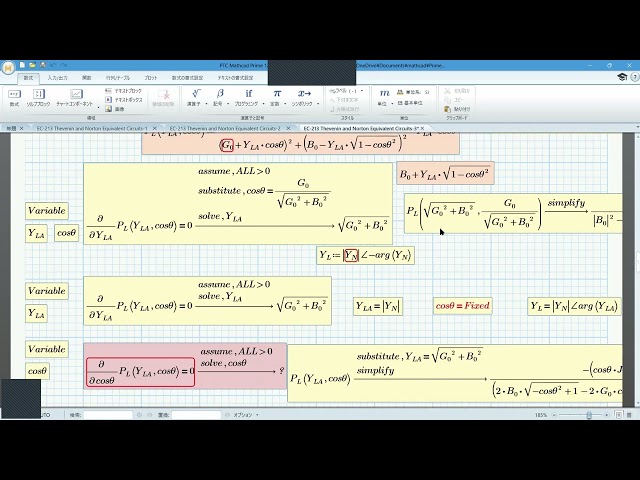Click the Save quick-access icon
Image resolution: width=640 pixels, height=480 pixels.
pyautogui.click(x=42, y=65)
